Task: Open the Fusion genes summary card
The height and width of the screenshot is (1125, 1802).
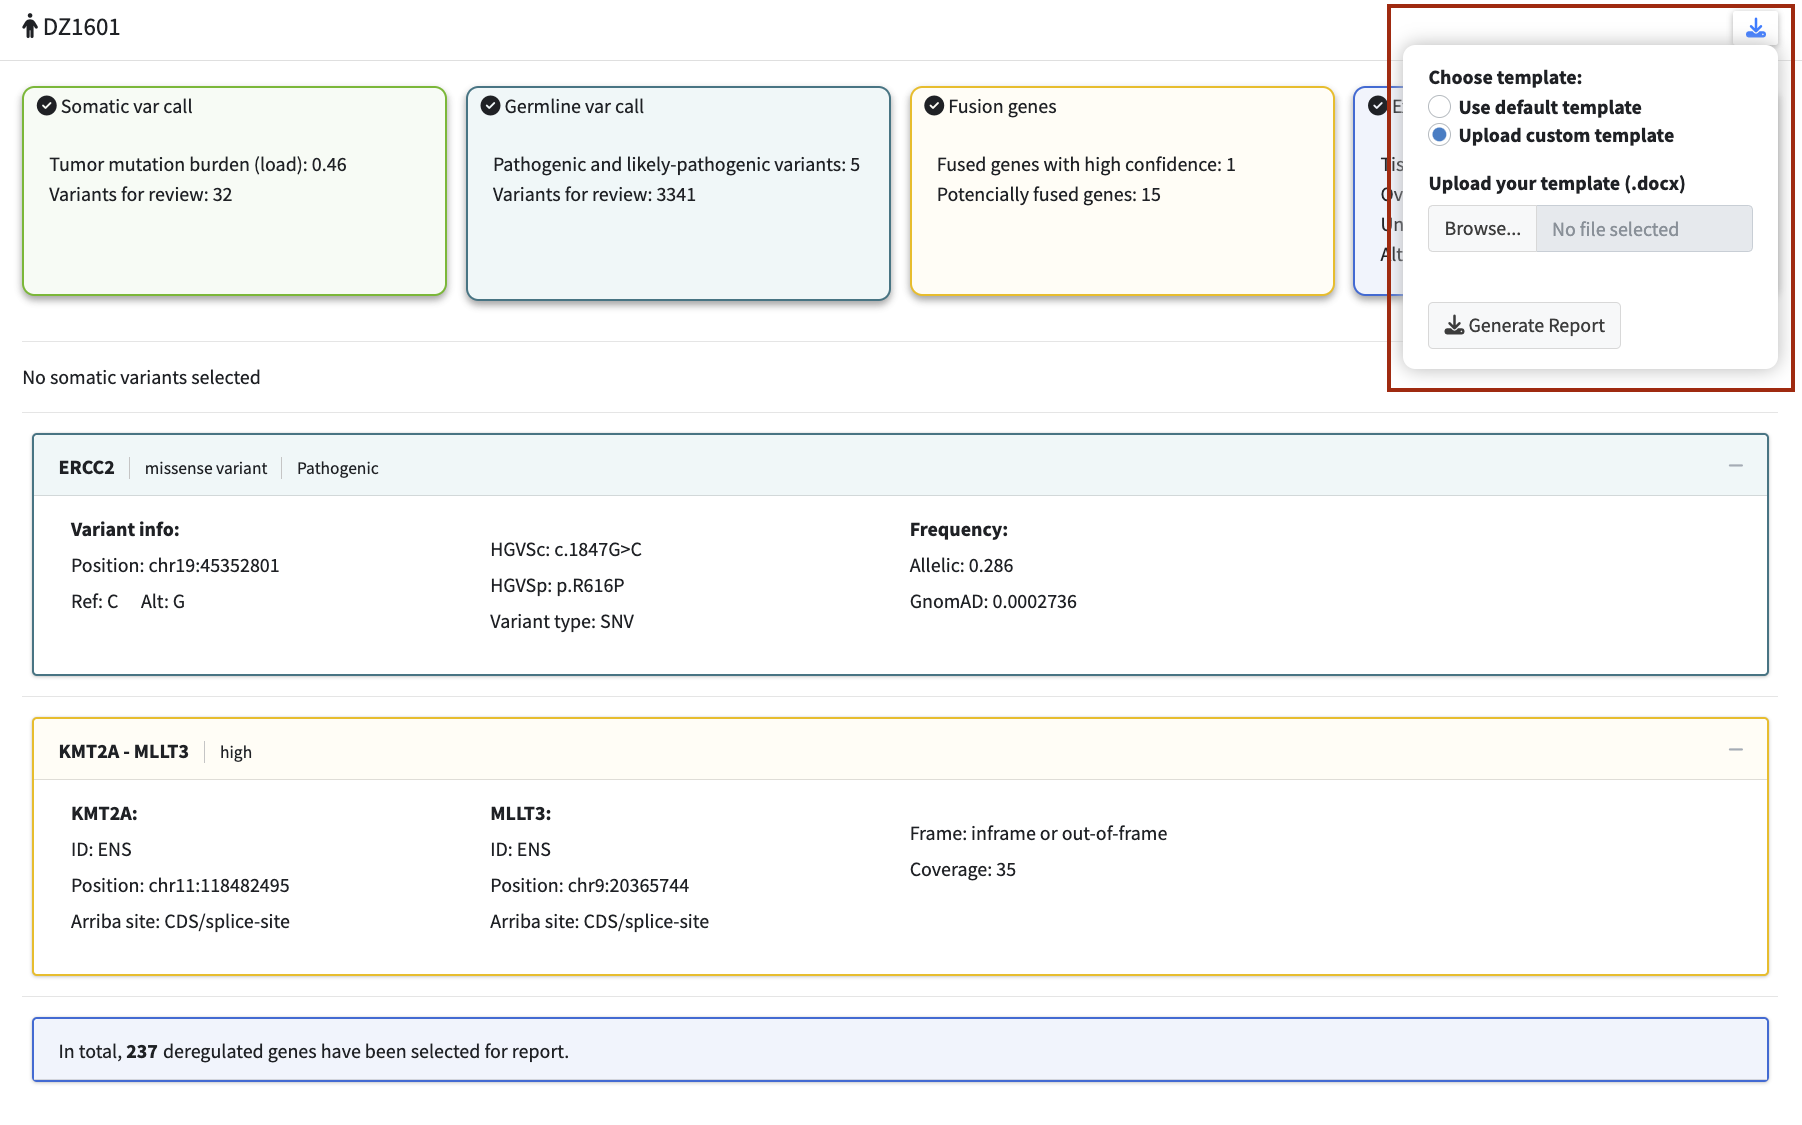Action: 1122,191
